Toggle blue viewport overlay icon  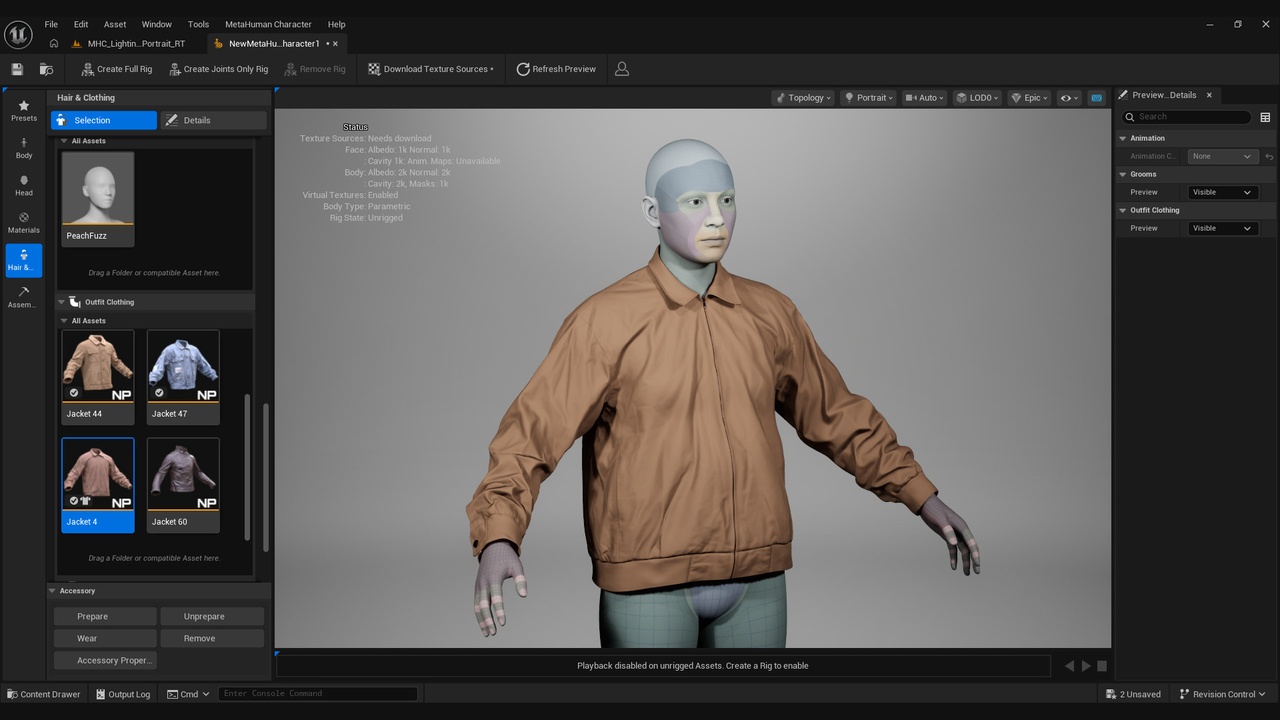tap(1096, 98)
